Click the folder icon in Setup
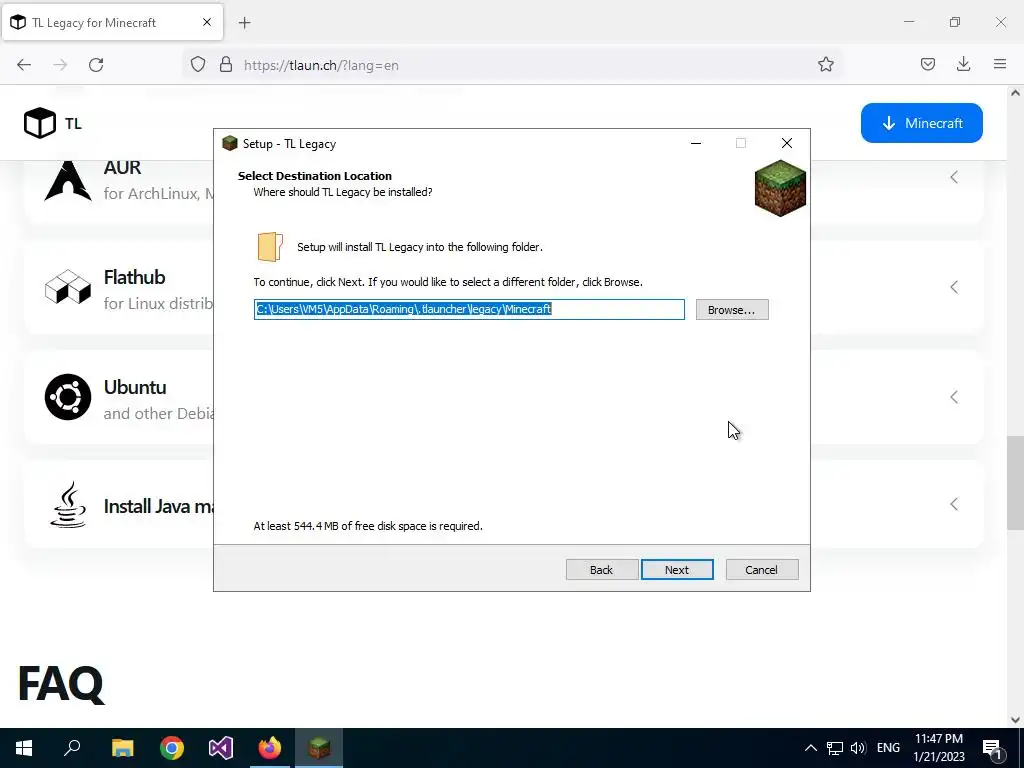1024x768 pixels. tap(270, 247)
